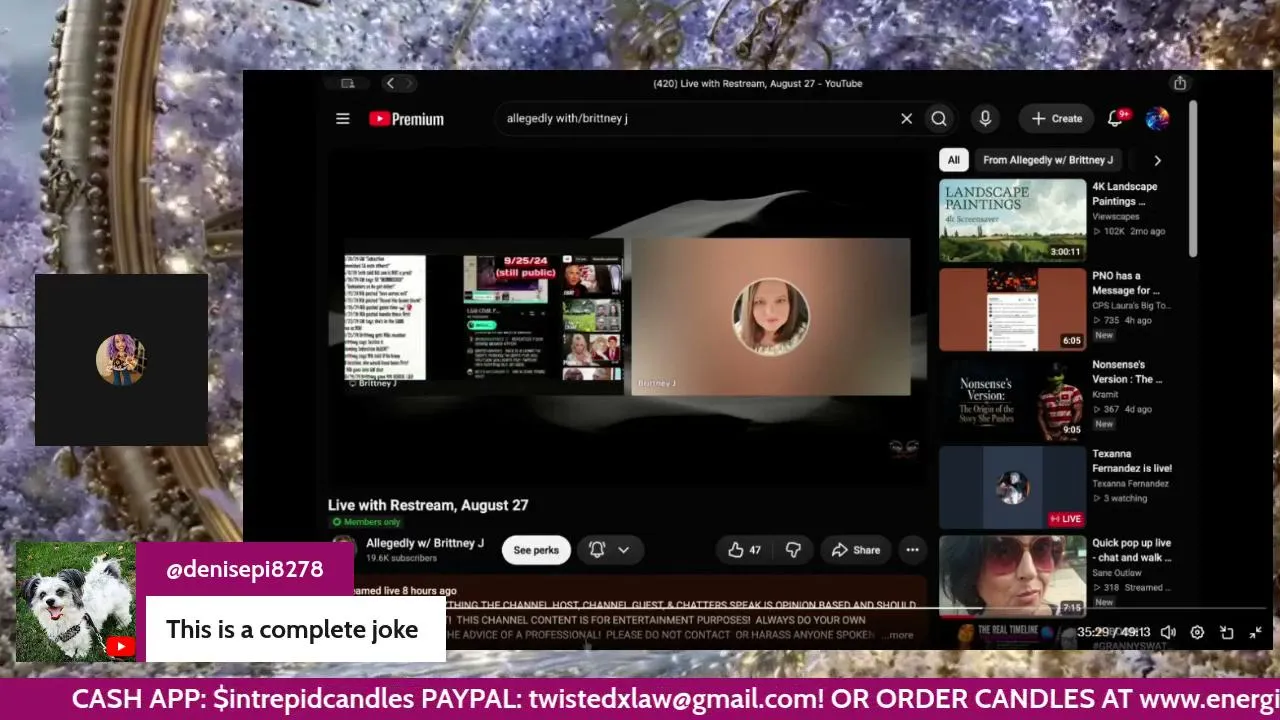Open the Create menu button
This screenshot has width=1280, height=720.
coord(1056,119)
